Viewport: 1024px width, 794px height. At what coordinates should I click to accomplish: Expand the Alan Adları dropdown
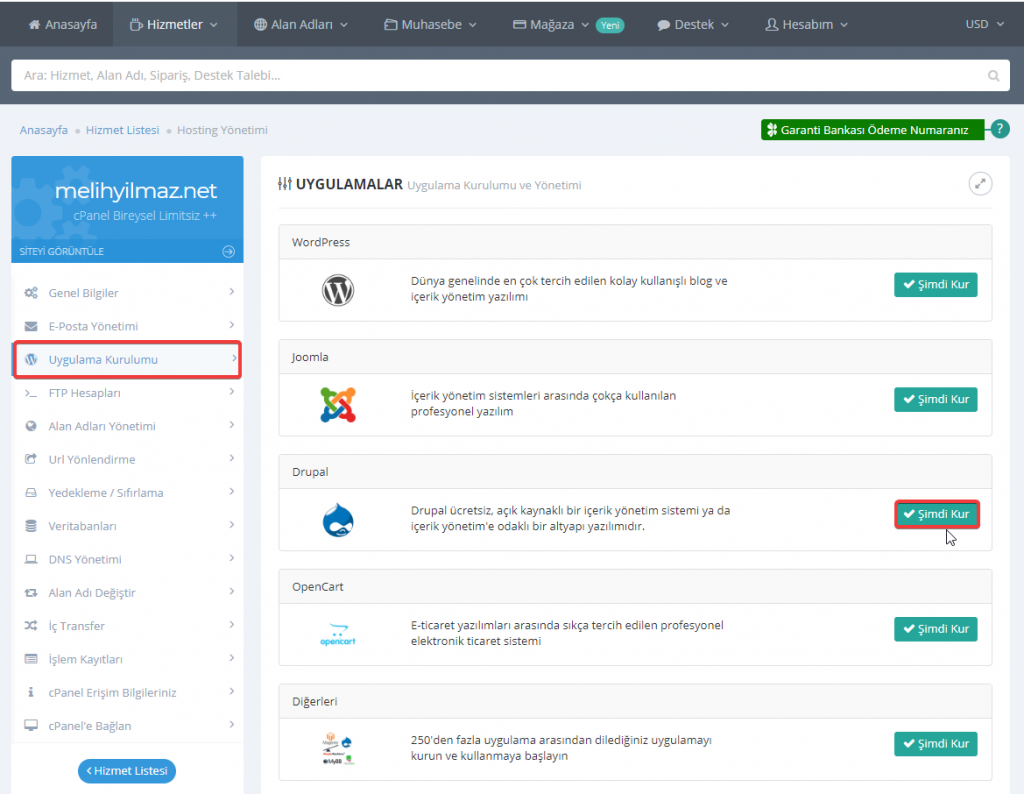click(x=301, y=24)
